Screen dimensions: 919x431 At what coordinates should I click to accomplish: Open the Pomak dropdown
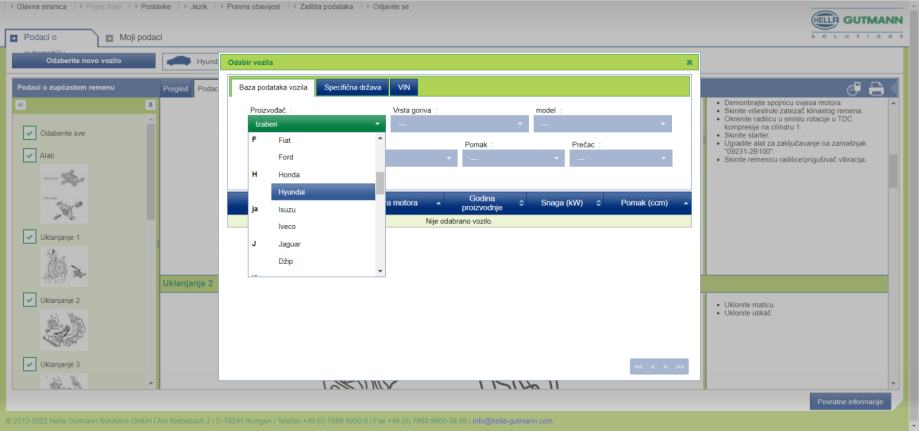(x=513, y=158)
